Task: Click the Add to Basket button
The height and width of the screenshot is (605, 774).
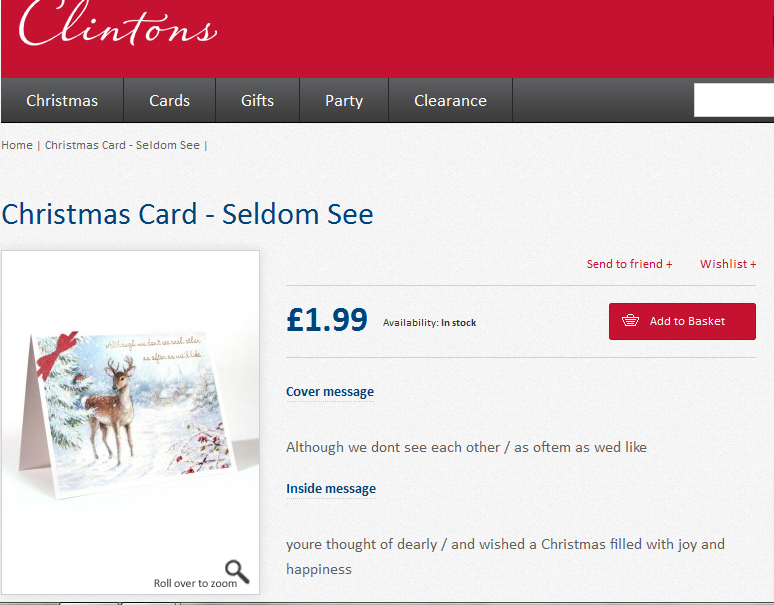Action: pyautogui.click(x=682, y=321)
